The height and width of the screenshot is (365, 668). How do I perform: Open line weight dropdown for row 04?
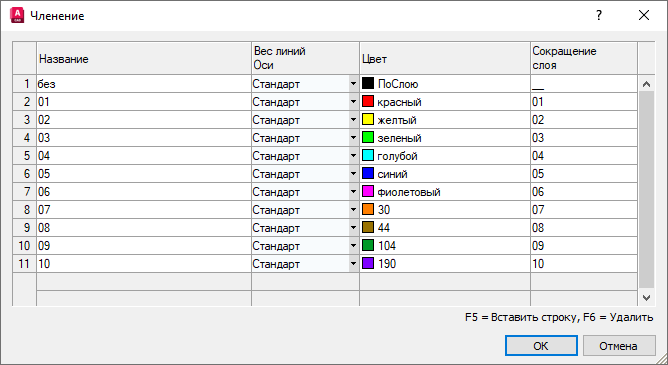(x=353, y=156)
